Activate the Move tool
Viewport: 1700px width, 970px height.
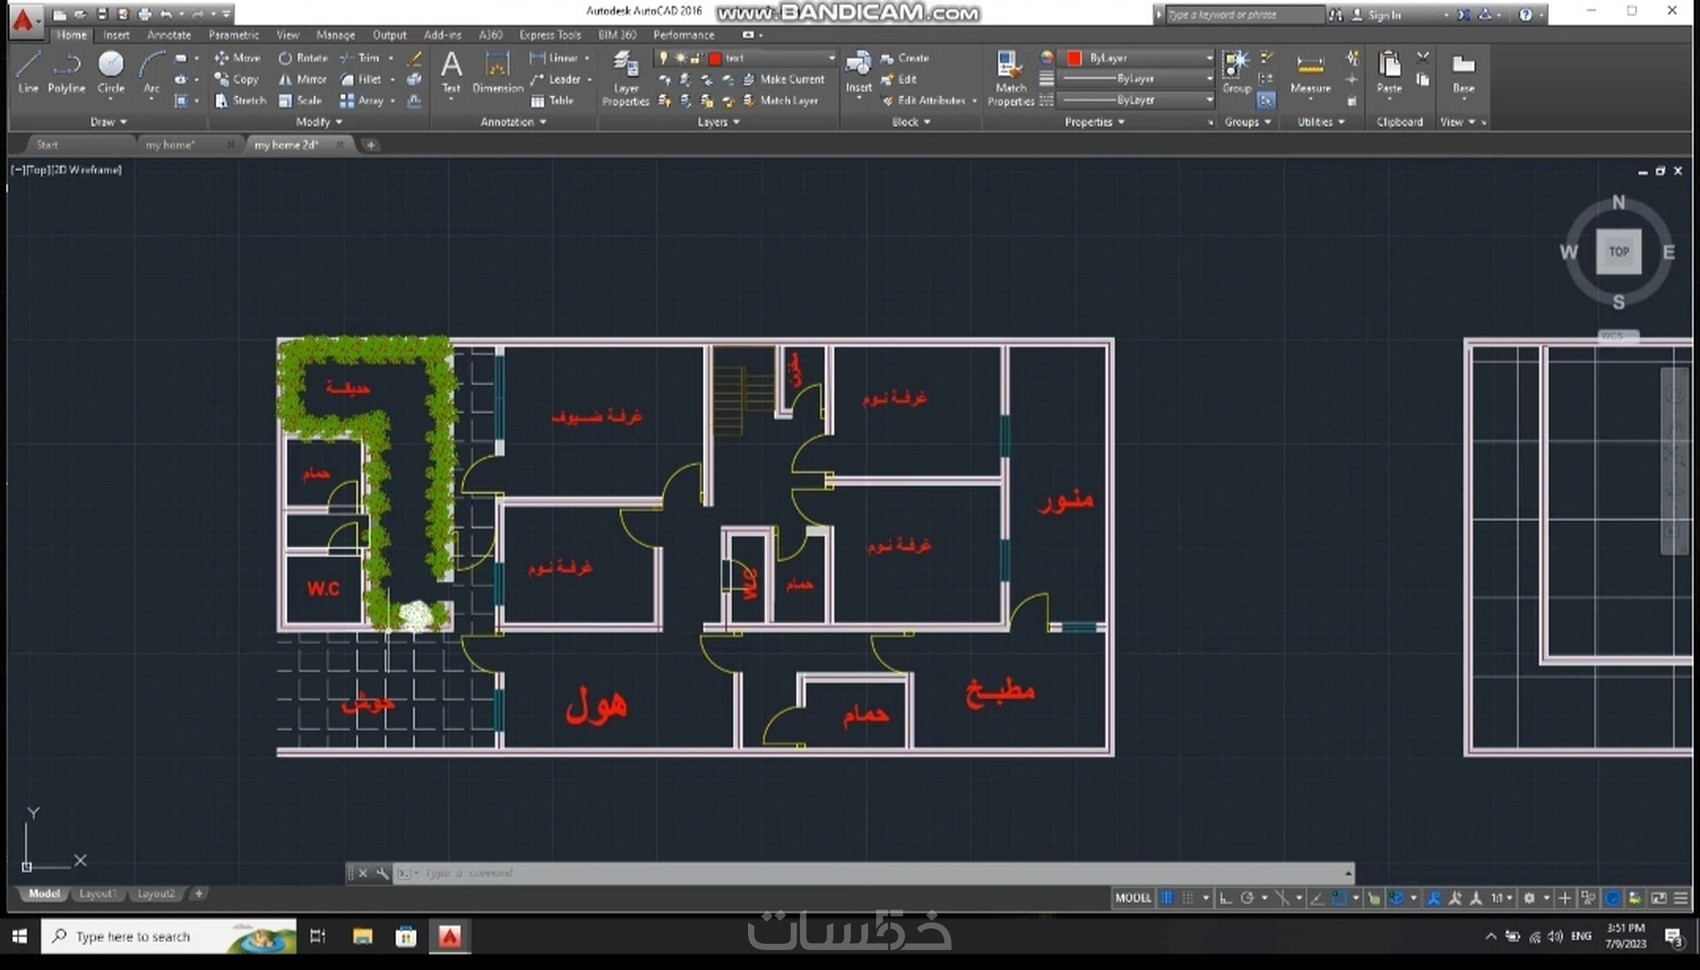click(x=237, y=58)
